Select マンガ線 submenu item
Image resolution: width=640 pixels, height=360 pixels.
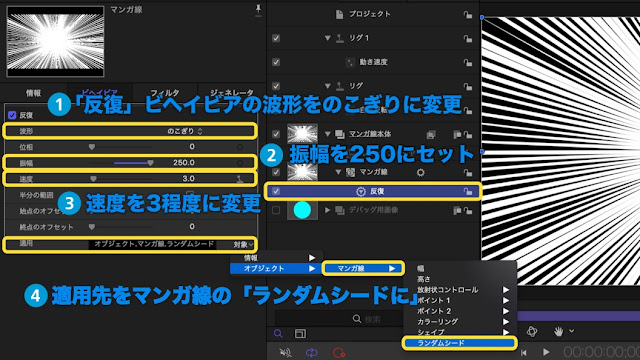(363, 269)
